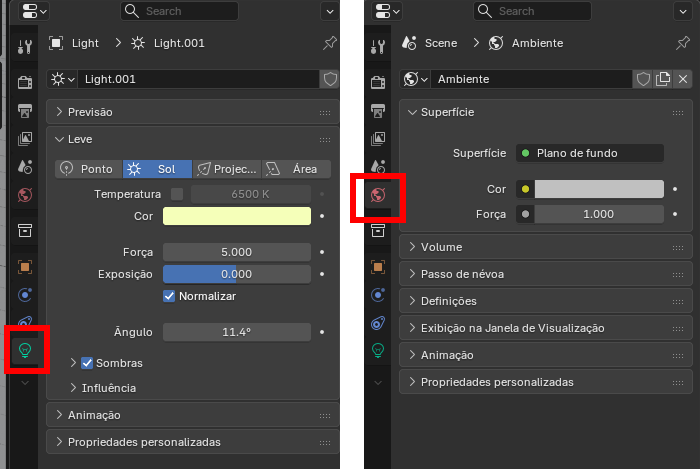Uncheck the Normalizar checkbox
Image resolution: width=700 pixels, height=469 pixels.
coord(169,296)
